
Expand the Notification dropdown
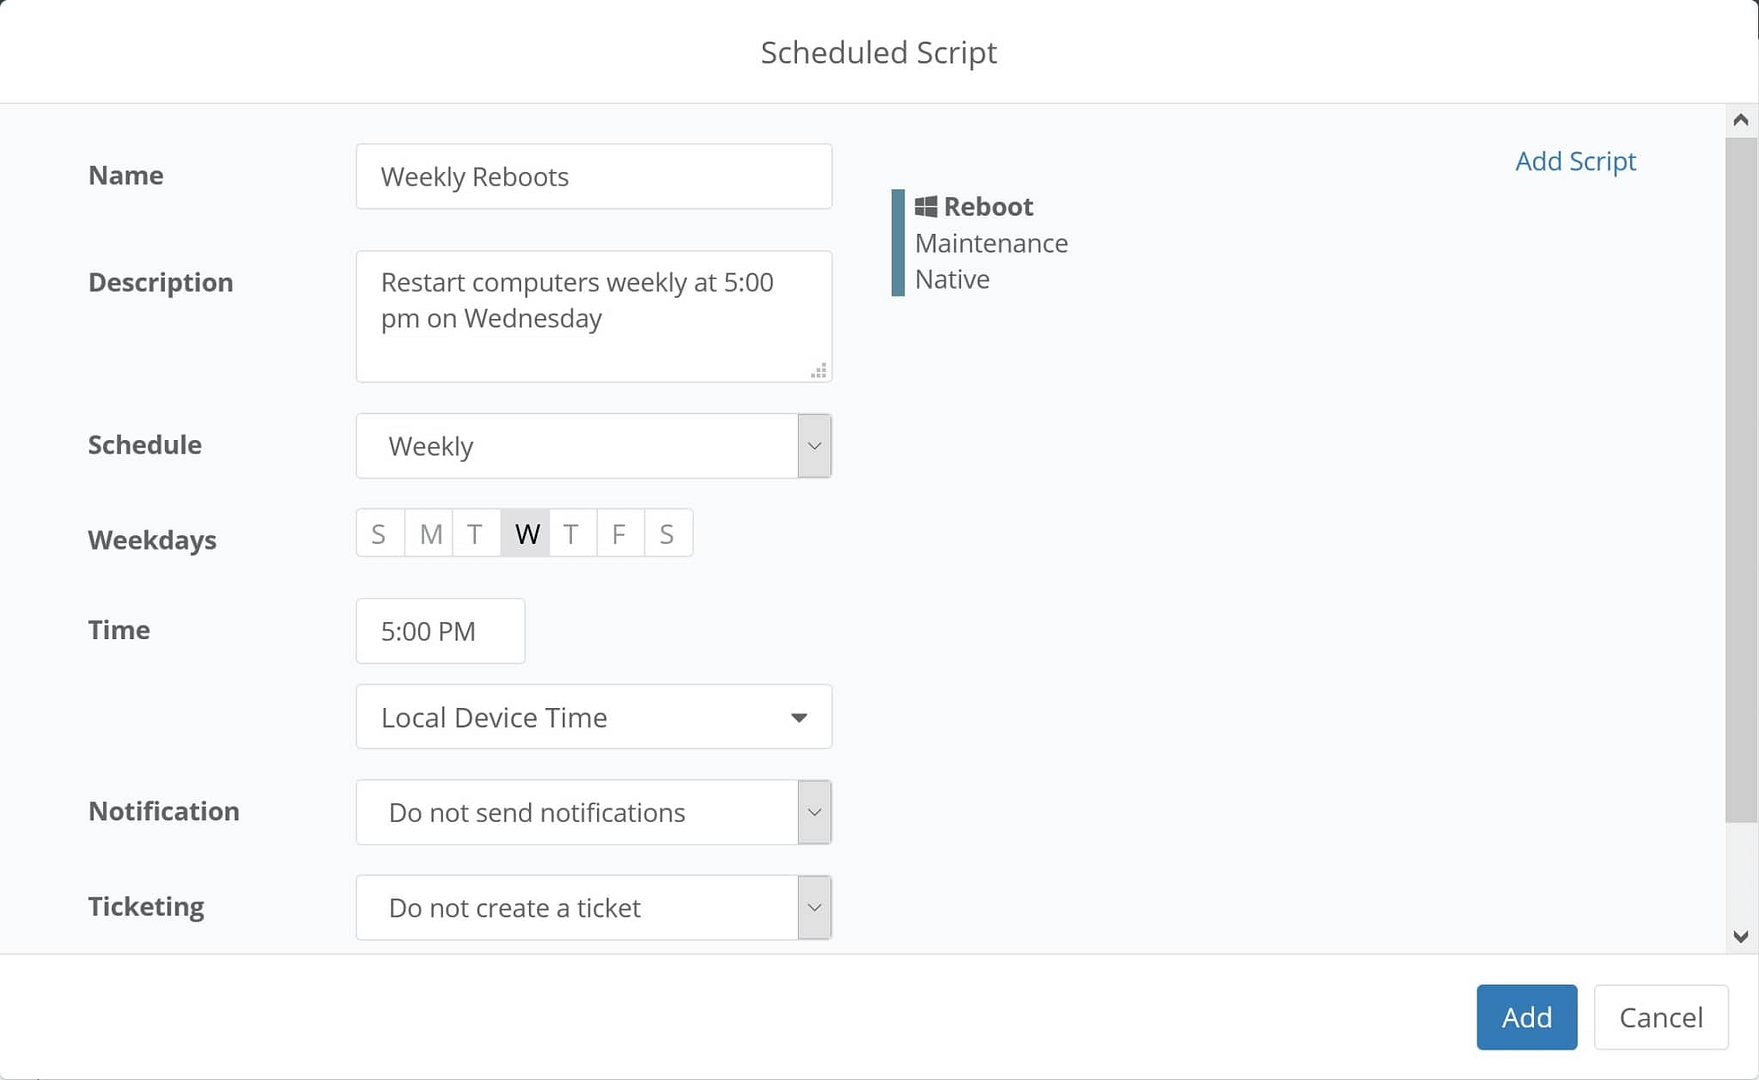click(x=814, y=812)
